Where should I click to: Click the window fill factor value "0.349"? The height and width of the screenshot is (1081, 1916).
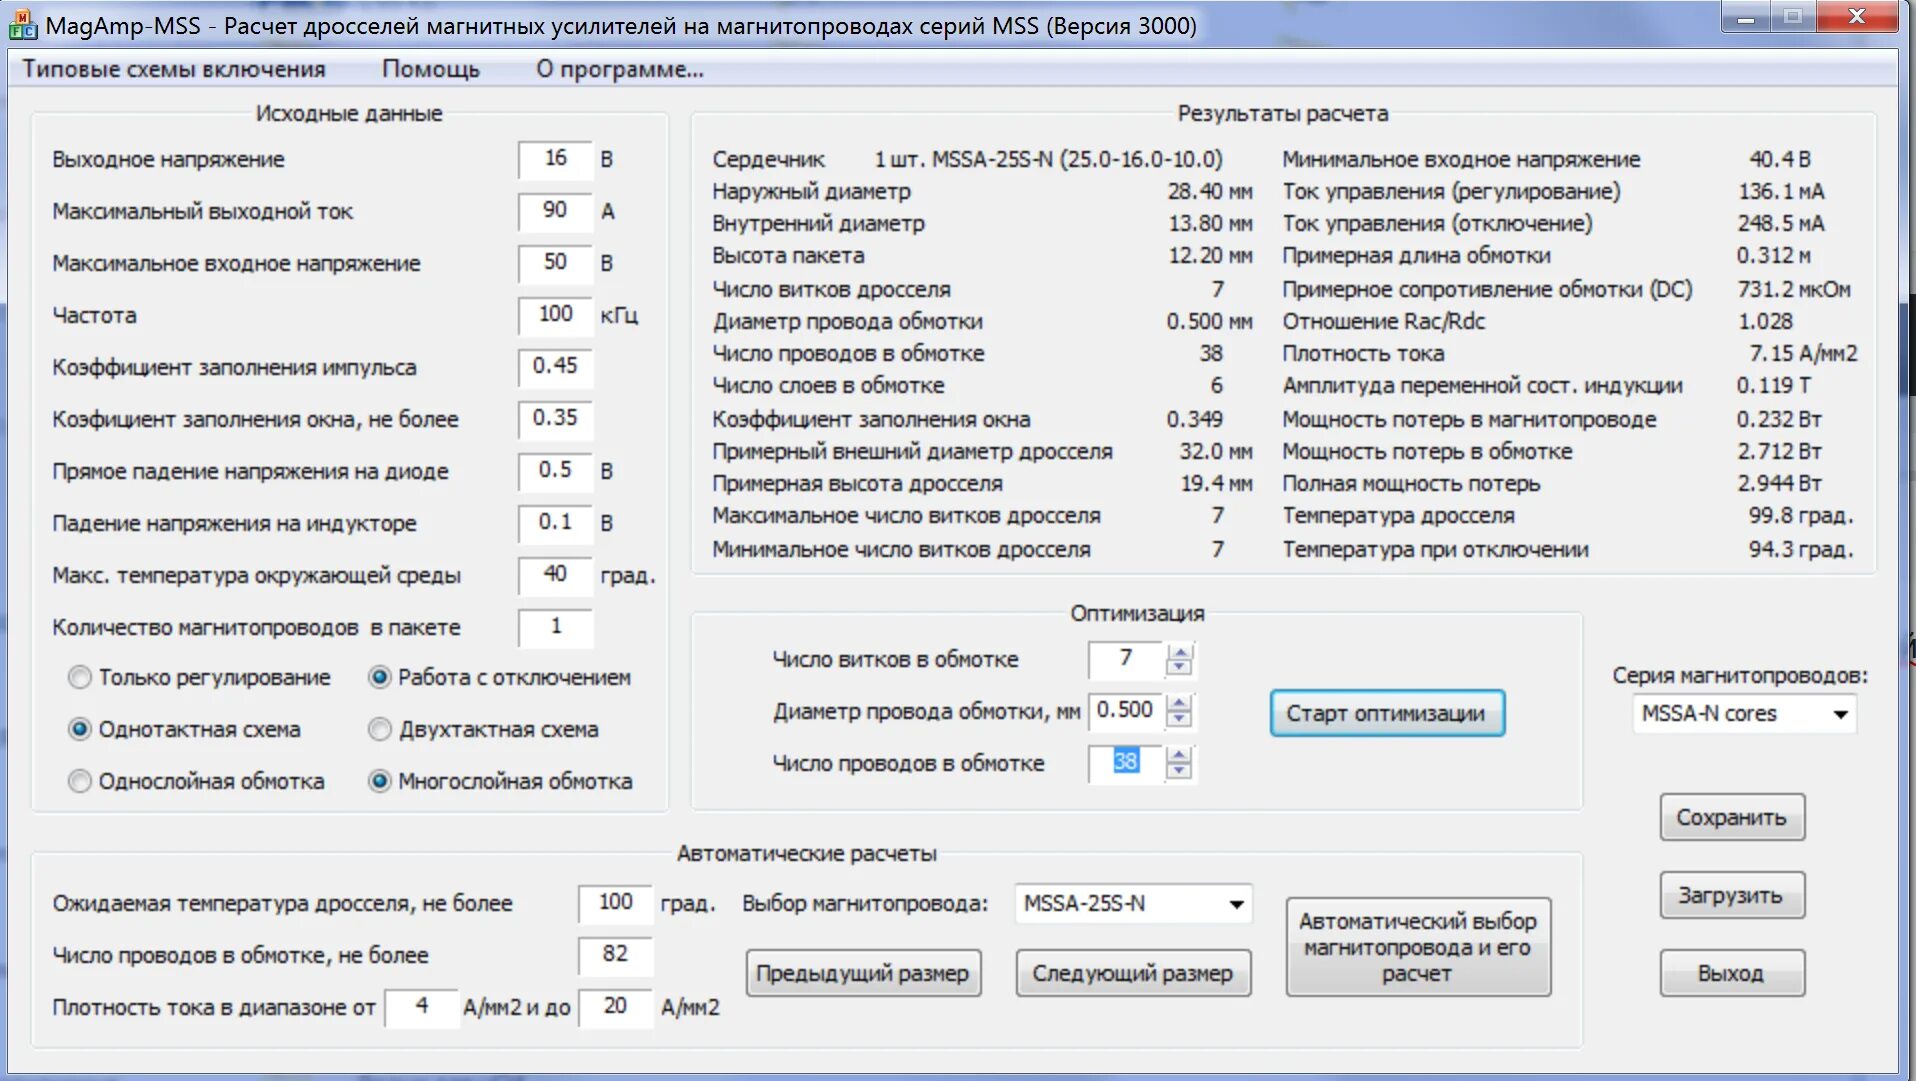(1194, 419)
